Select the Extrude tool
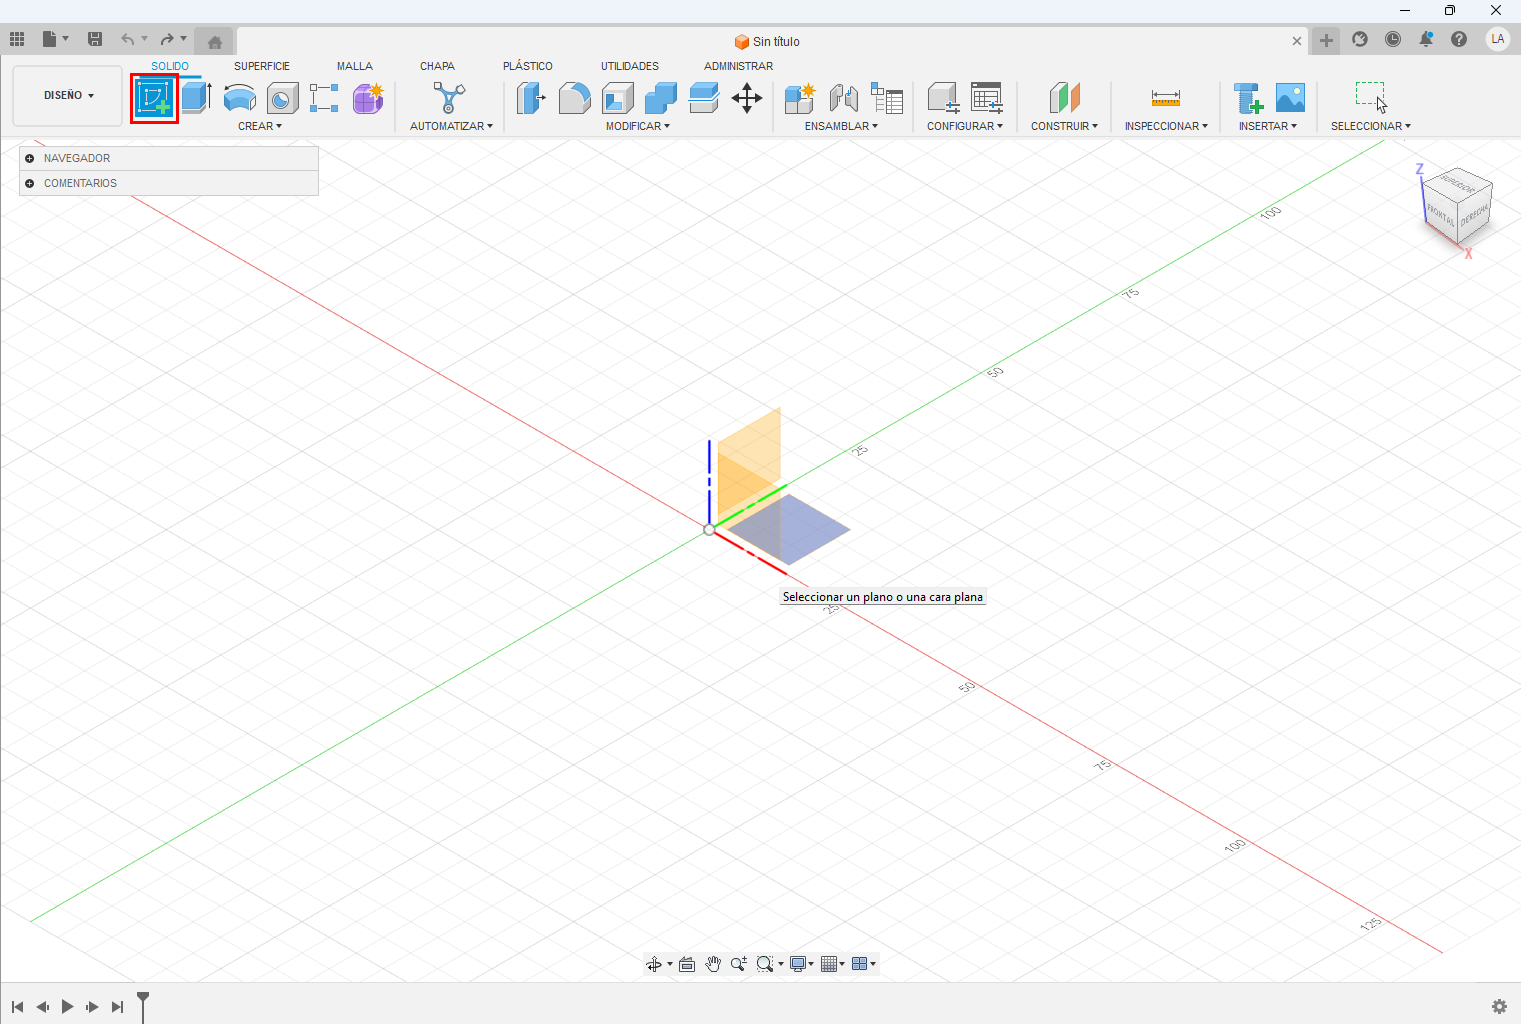 coord(197,98)
